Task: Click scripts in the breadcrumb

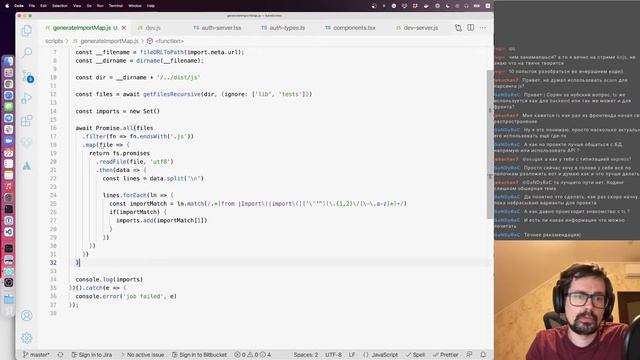Action: tap(54, 41)
